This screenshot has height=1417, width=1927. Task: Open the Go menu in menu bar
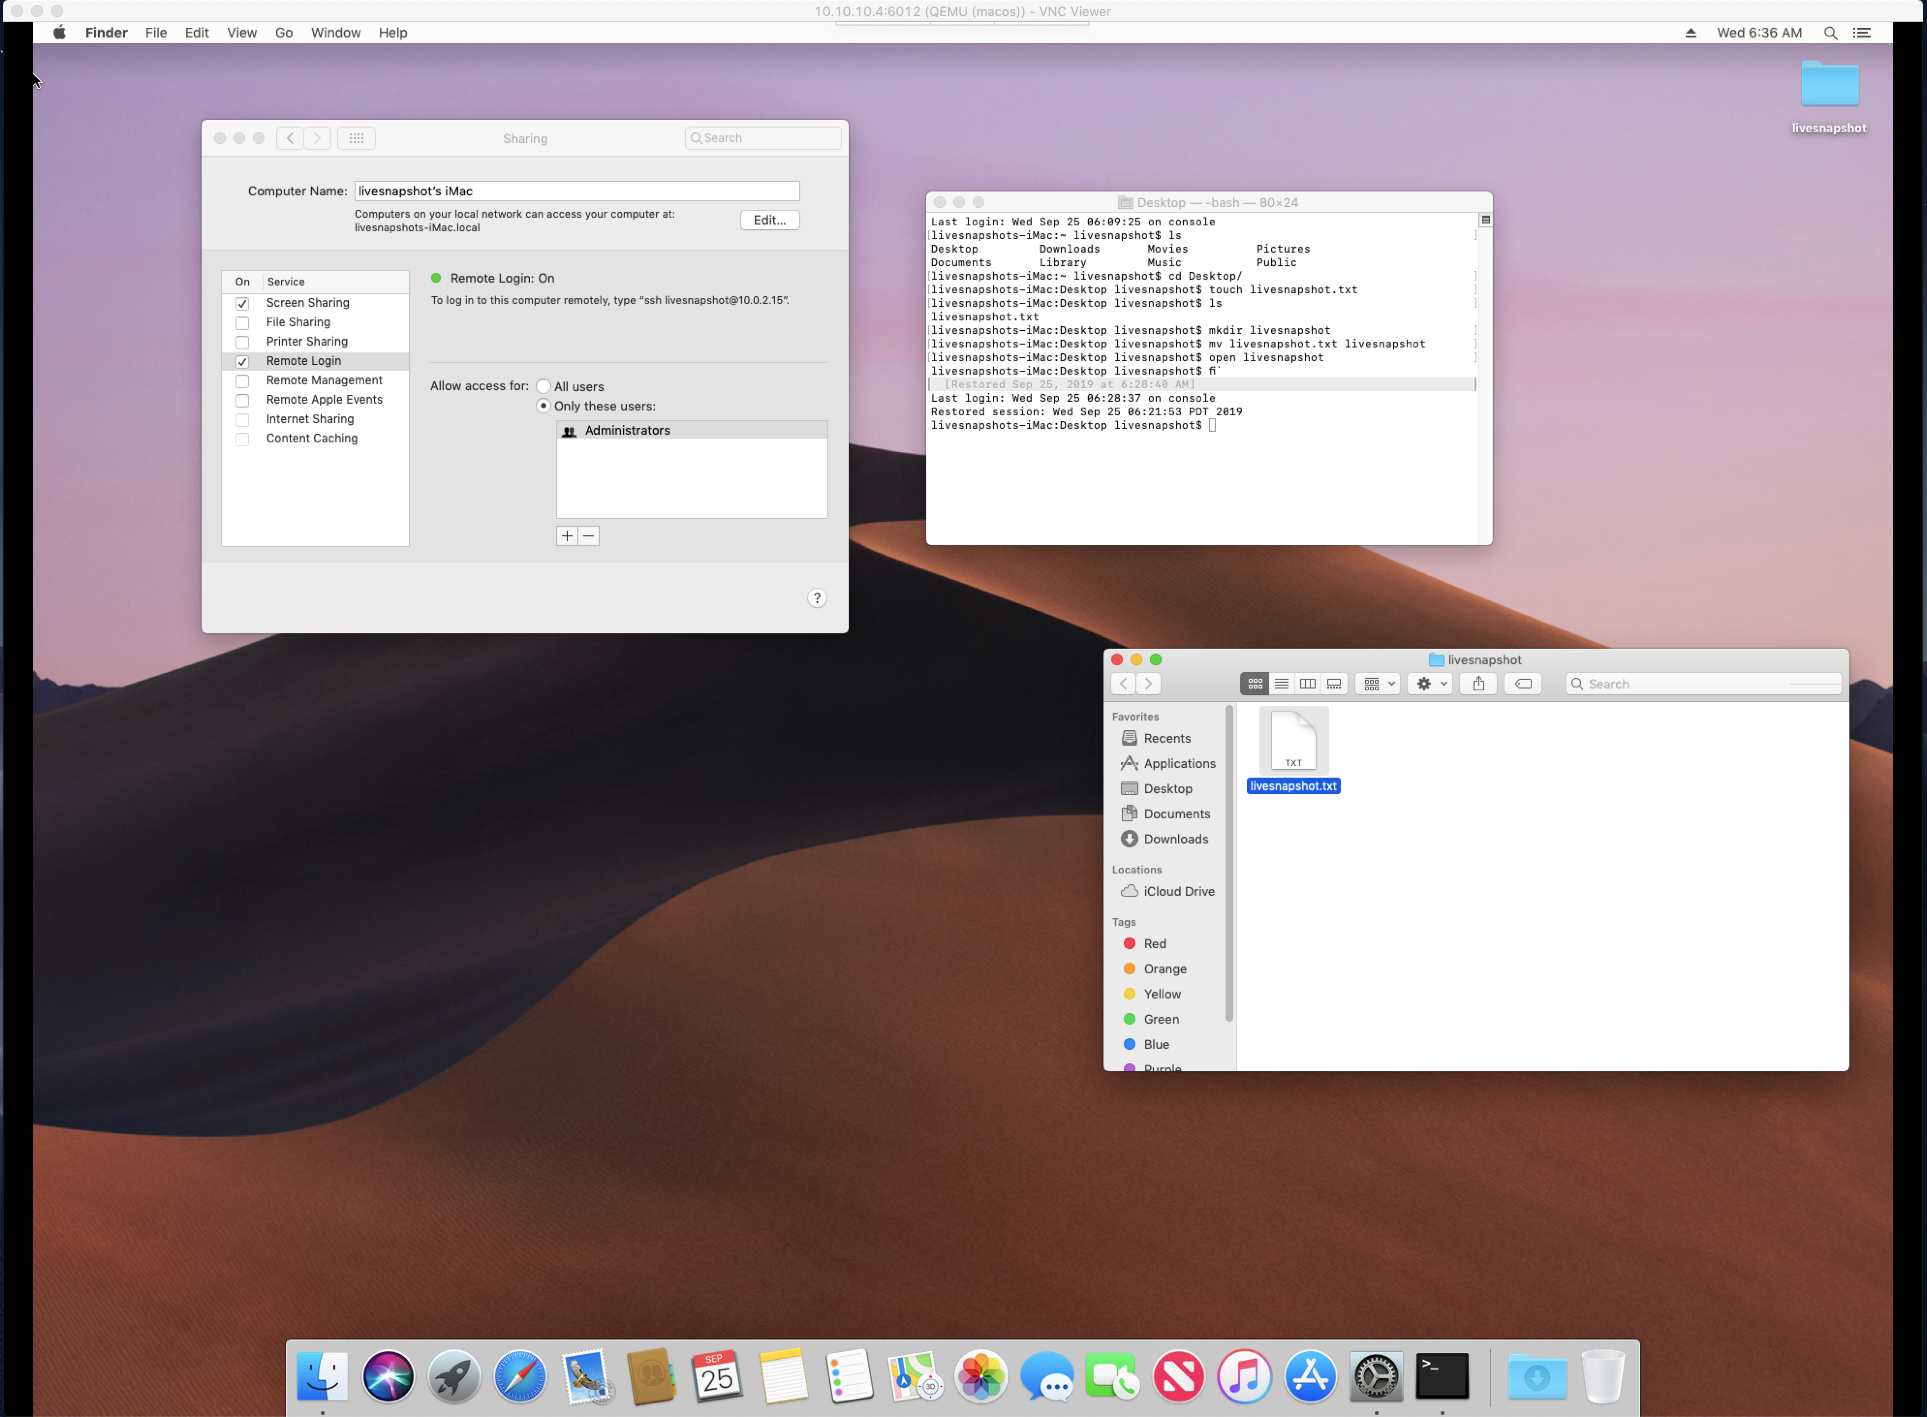tap(284, 33)
